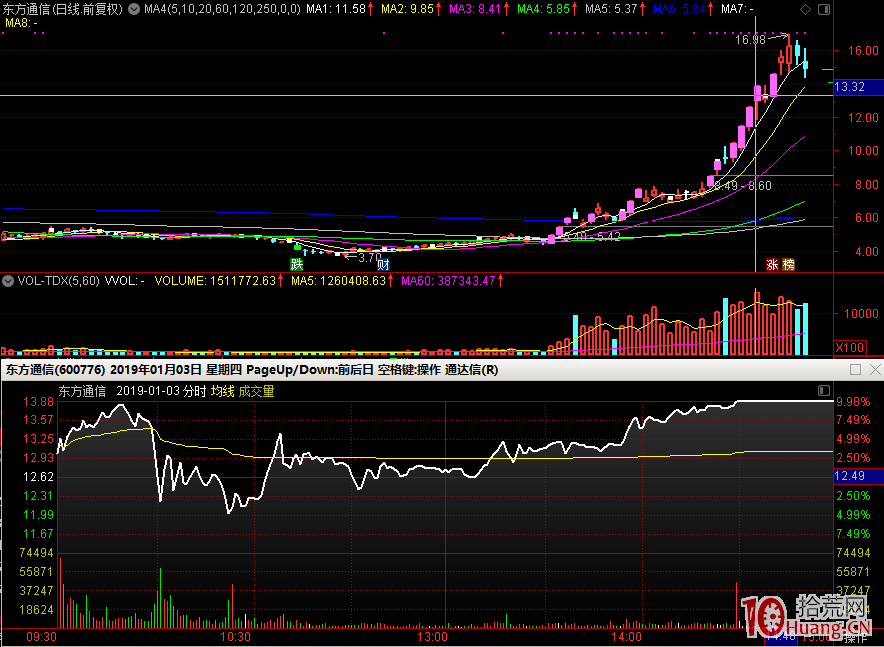Click the 操作 button at bottom right
Image resolution: width=884 pixels, height=647 pixels.
854,638
